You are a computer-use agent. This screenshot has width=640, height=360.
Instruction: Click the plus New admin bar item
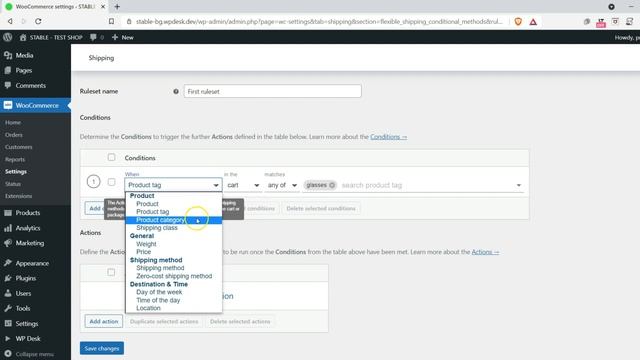point(122,37)
